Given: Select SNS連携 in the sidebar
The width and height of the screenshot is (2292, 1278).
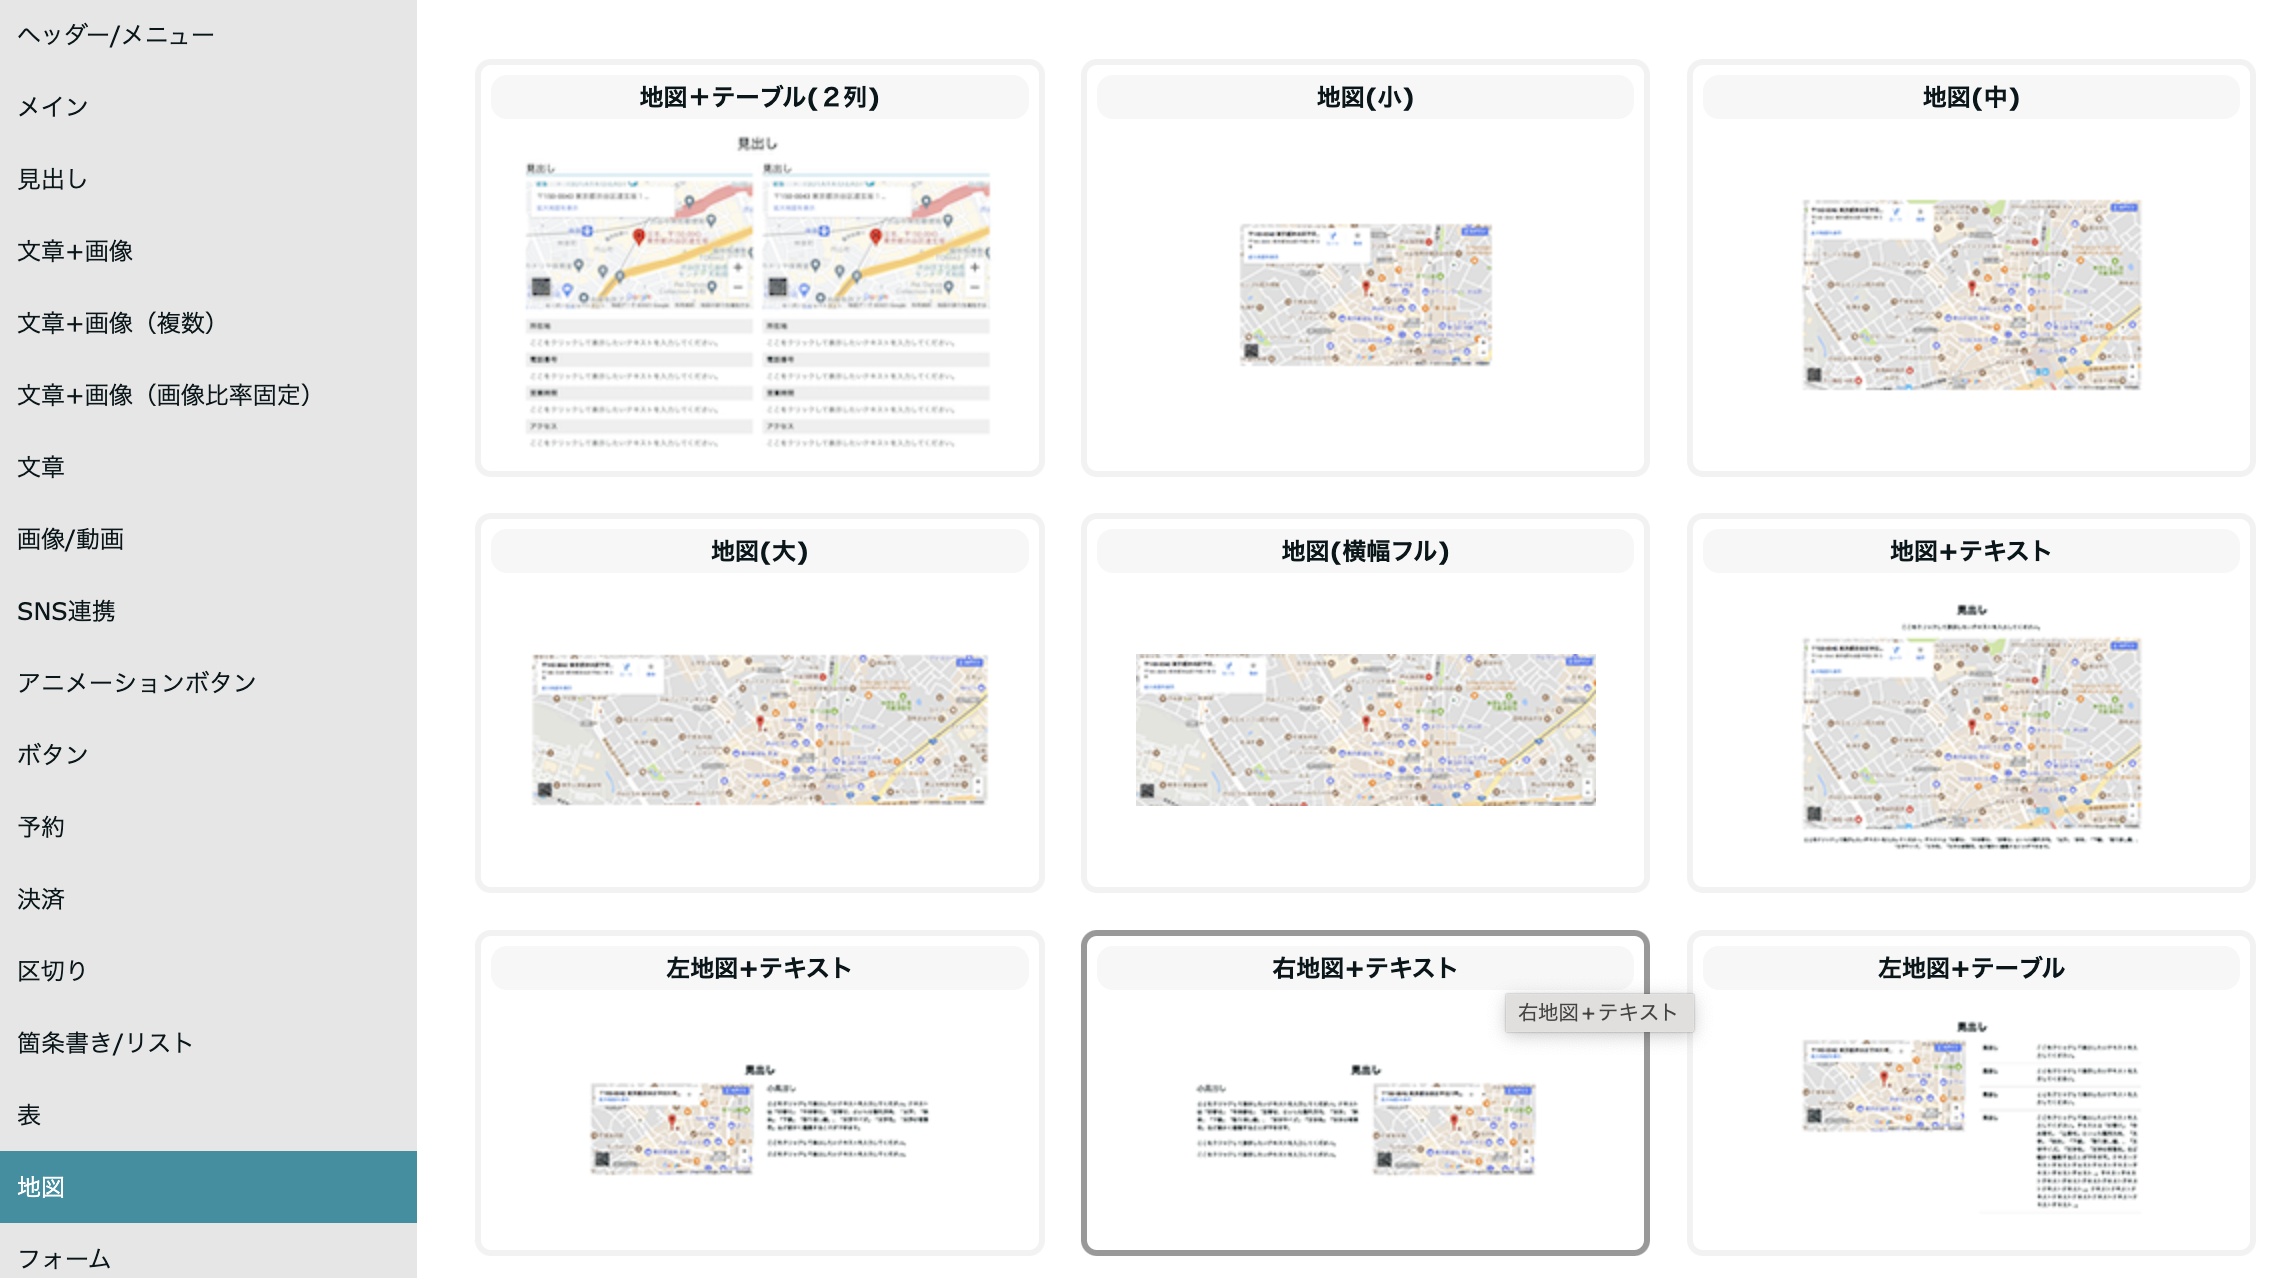Looking at the screenshot, I should (66, 611).
